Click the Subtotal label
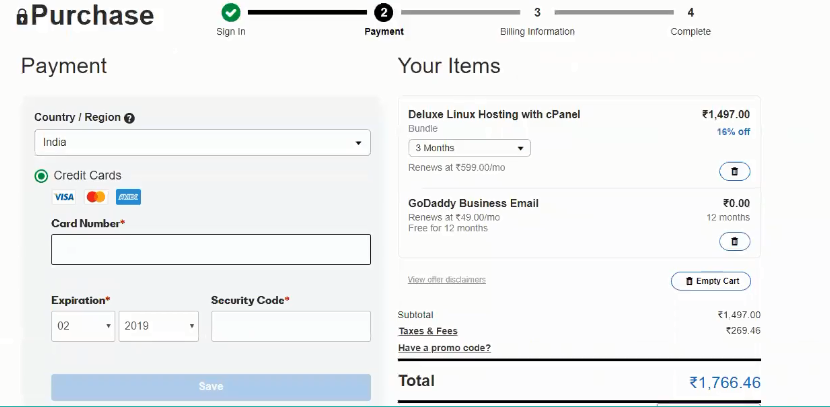Image resolution: width=830 pixels, height=407 pixels. coord(416,315)
